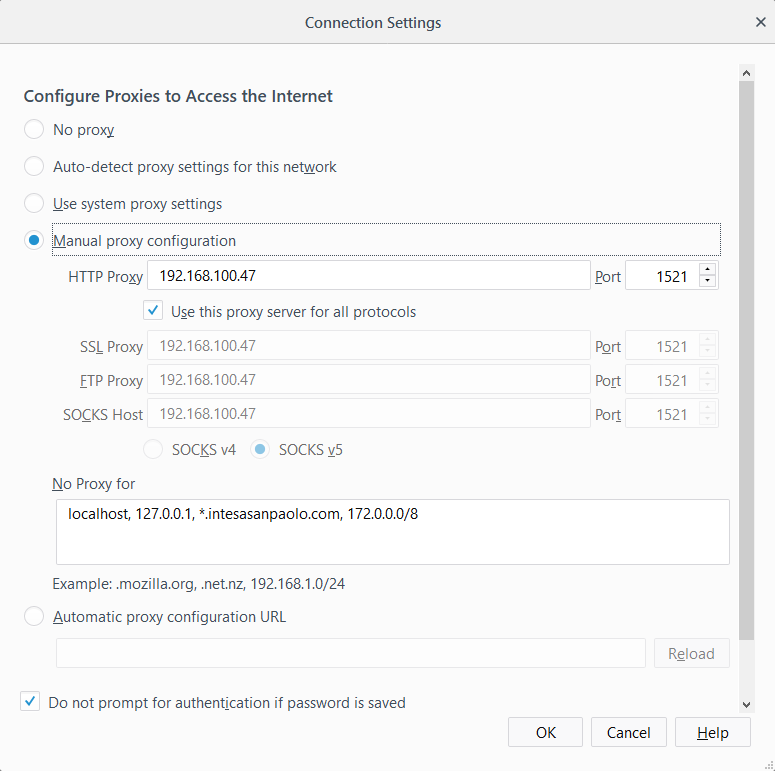Click the HTTP Proxy port number field
This screenshot has width=775, height=771.
[x=662, y=276]
